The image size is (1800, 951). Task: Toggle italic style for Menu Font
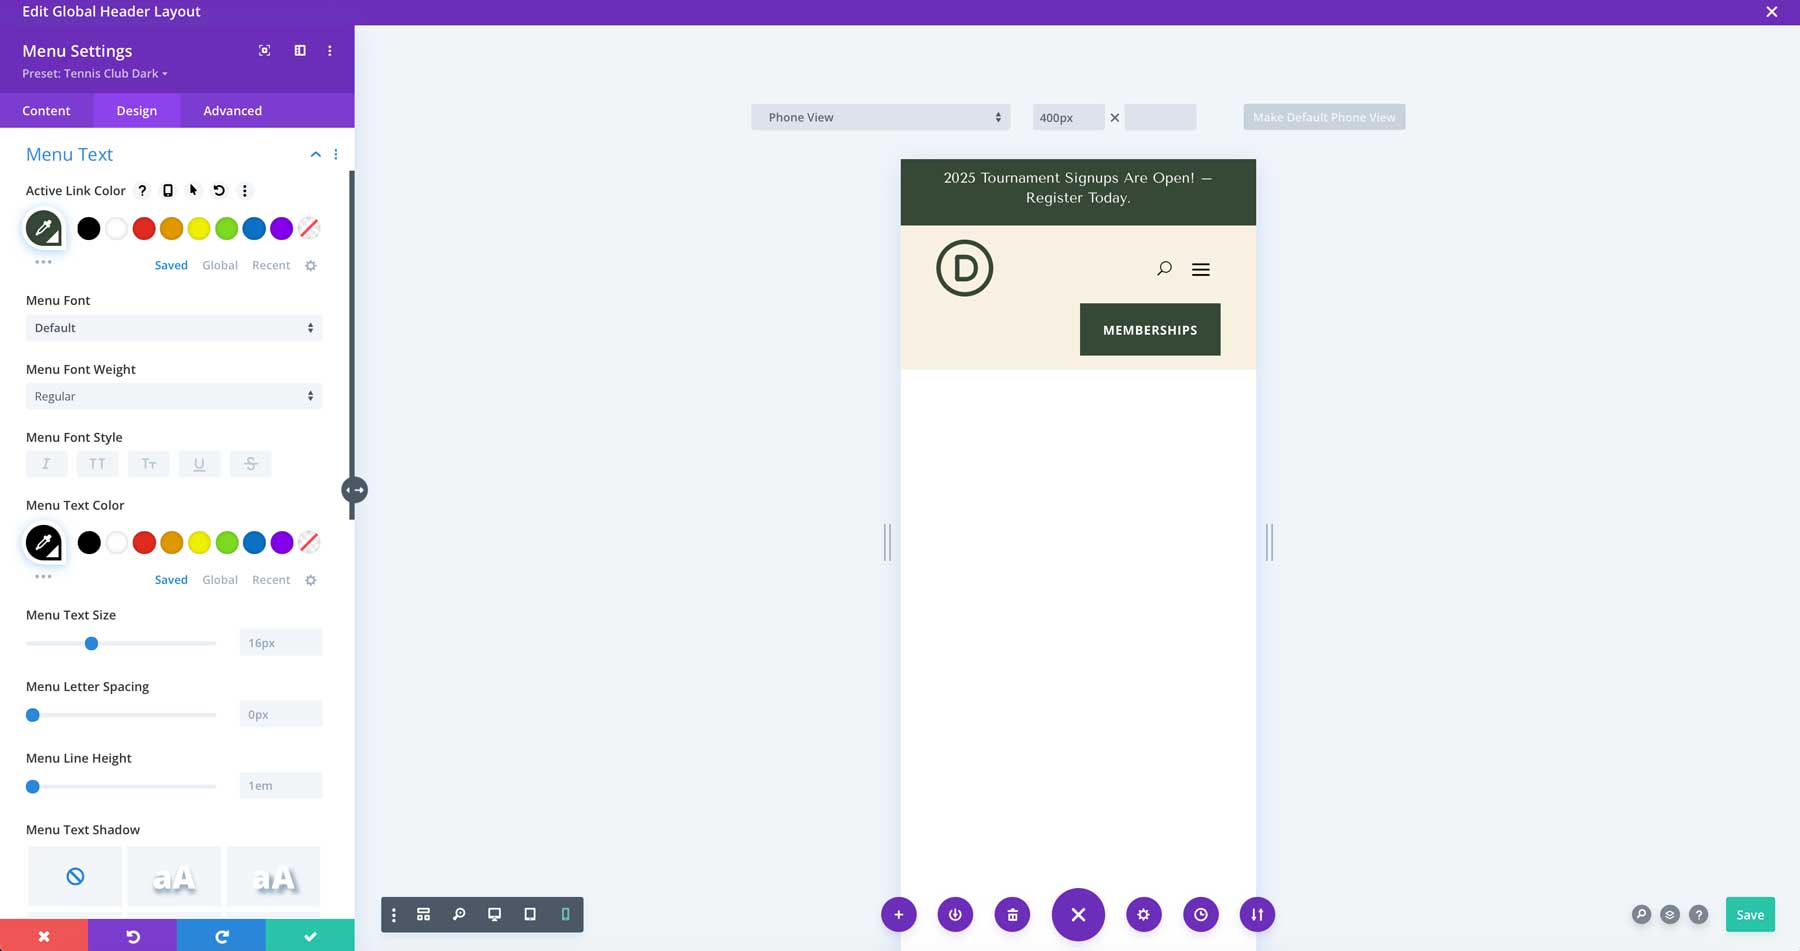point(46,463)
